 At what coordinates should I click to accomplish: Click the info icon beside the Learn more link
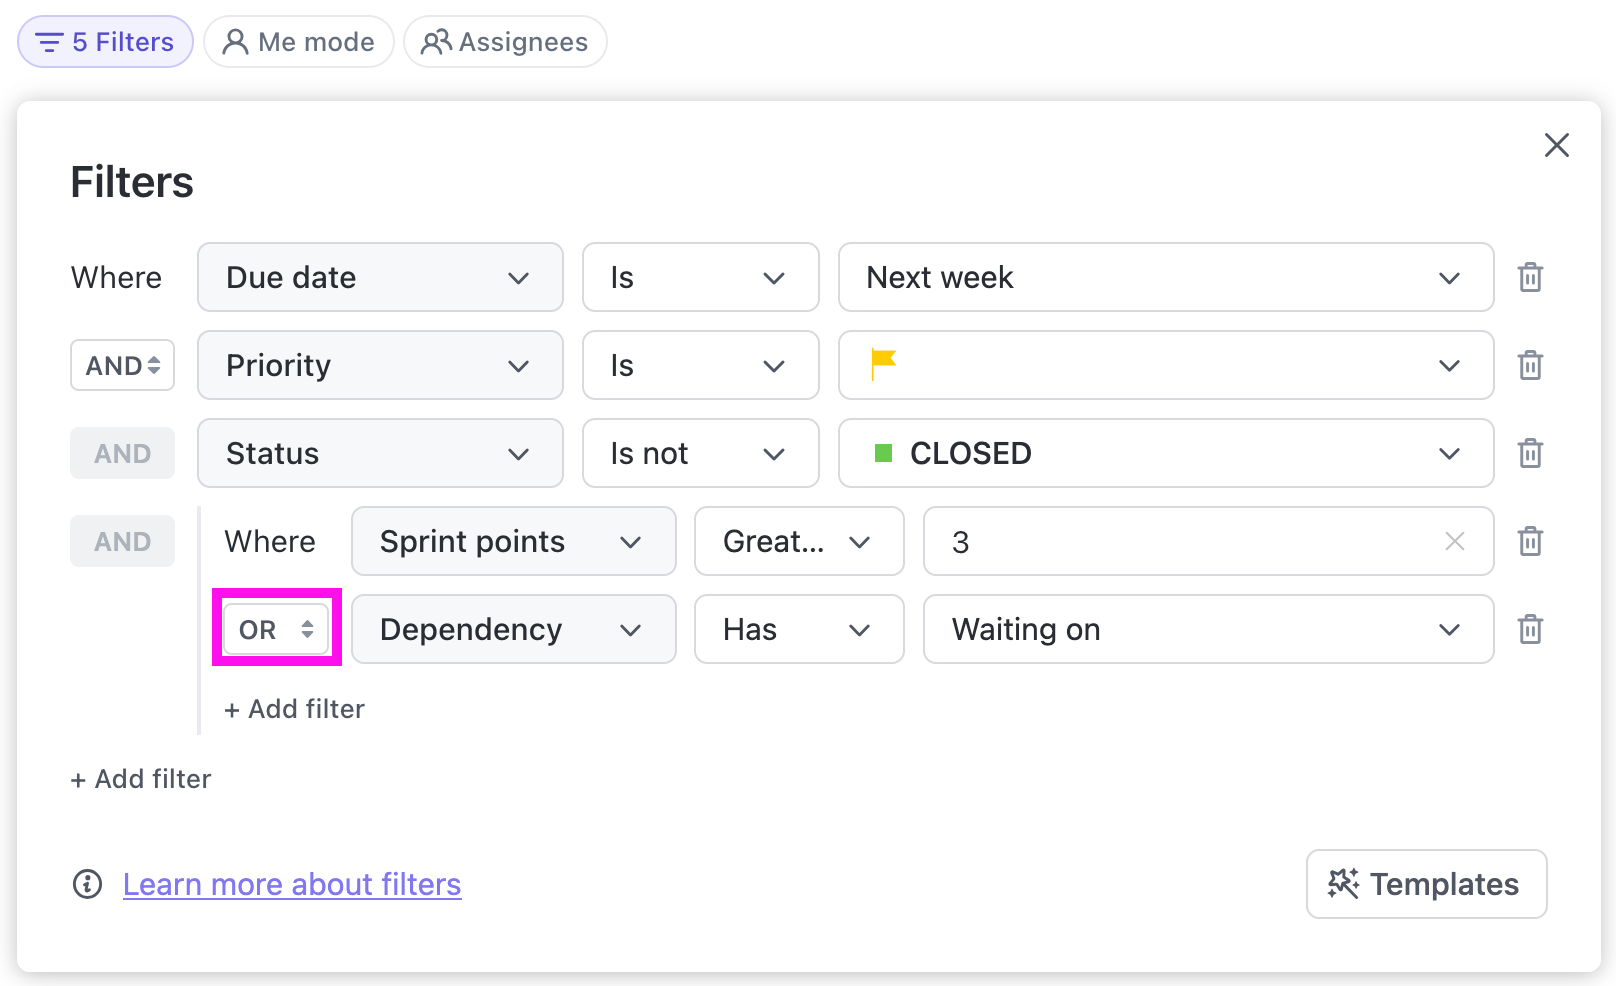88,884
